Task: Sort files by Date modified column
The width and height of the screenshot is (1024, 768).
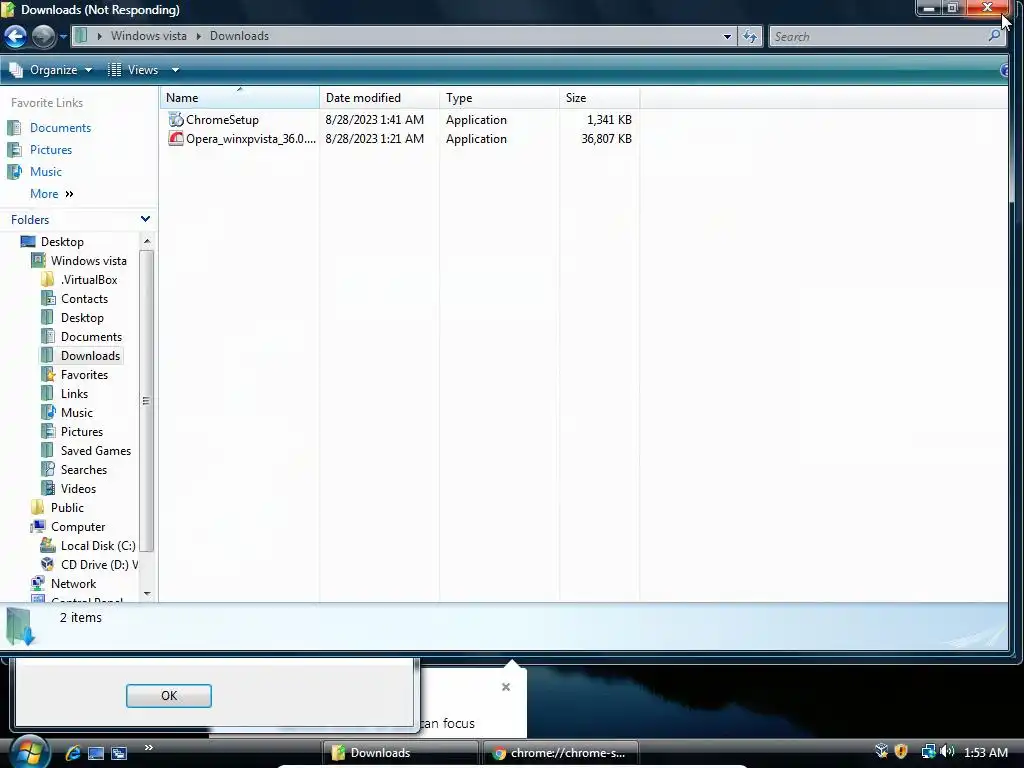Action: [379, 98]
